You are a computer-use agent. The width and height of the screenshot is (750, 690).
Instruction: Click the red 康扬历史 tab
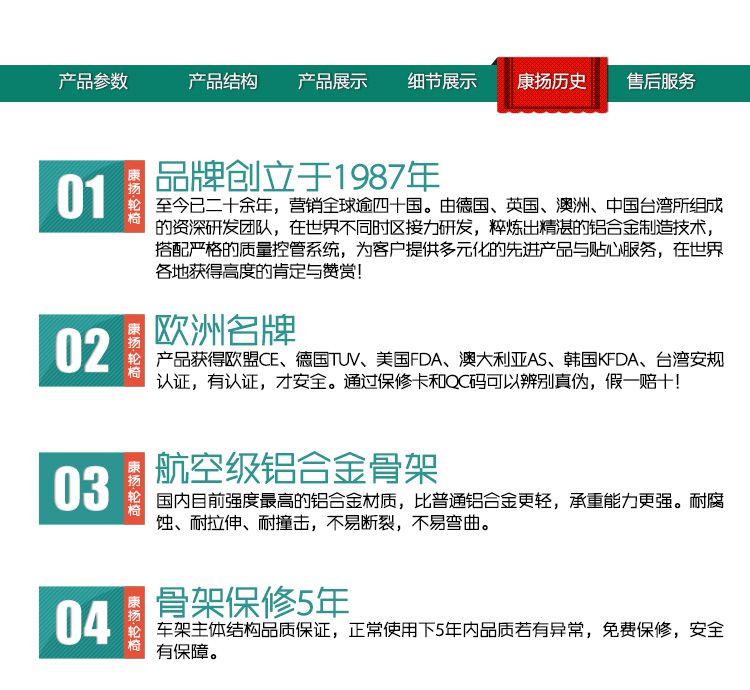[x=552, y=84]
